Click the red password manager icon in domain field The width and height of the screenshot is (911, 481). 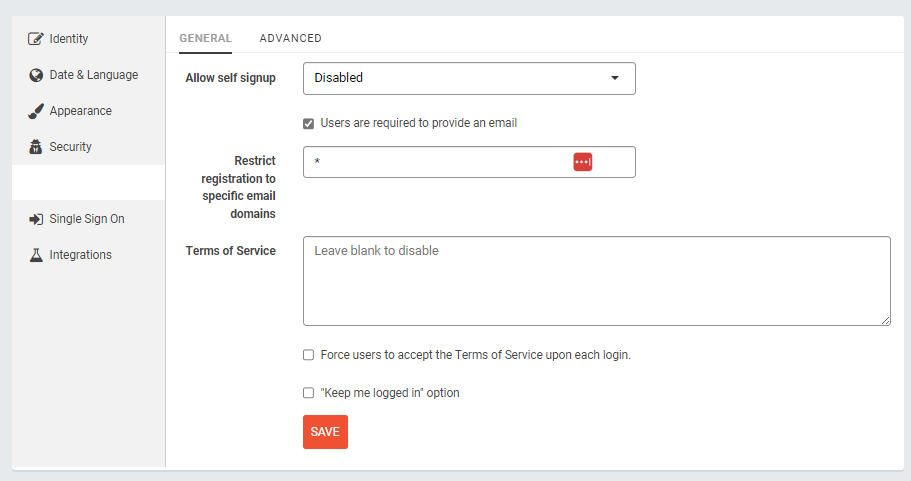click(x=583, y=162)
